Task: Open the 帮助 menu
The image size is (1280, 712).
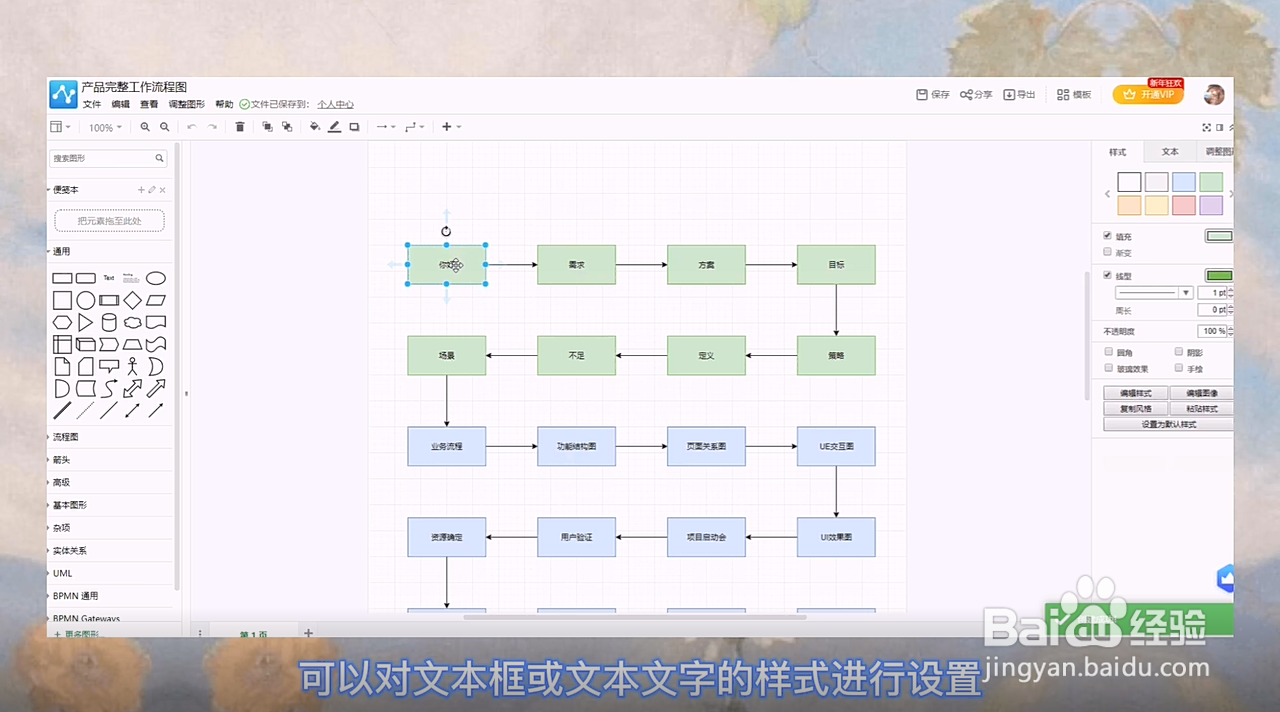Action: click(224, 104)
